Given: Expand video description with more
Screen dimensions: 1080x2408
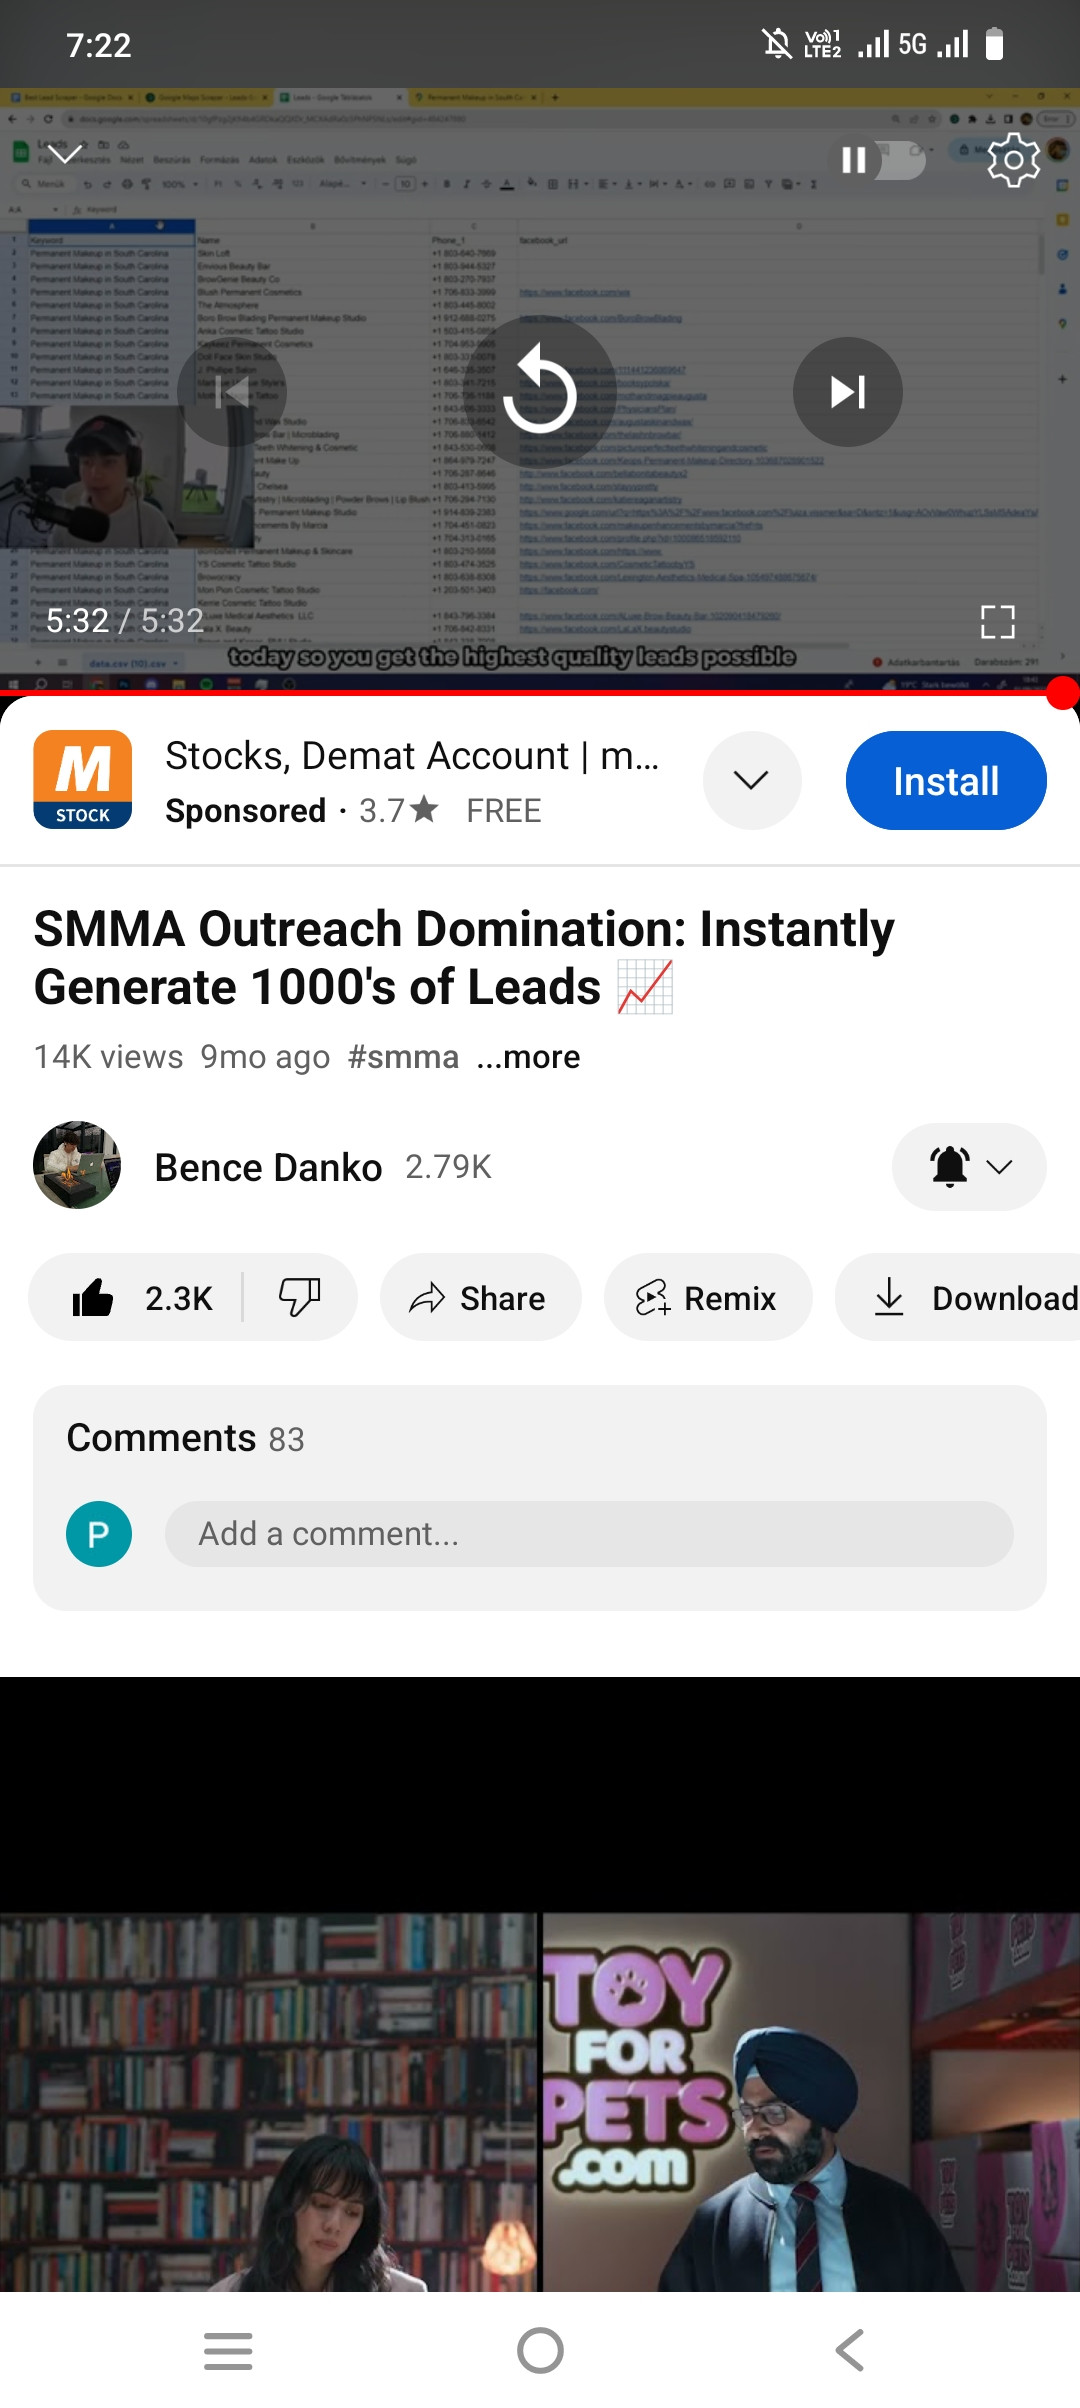Looking at the screenshot, I should click(x=528, y=1057).
